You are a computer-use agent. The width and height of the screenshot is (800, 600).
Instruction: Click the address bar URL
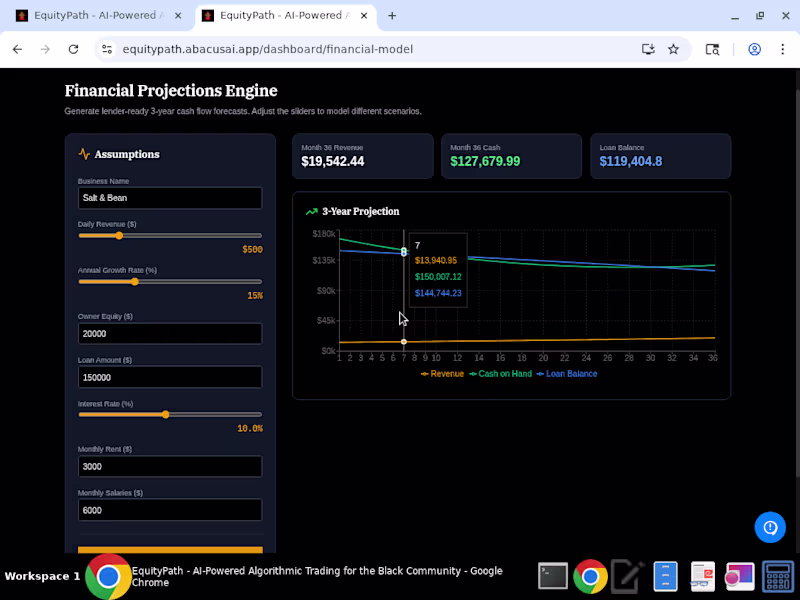click(268, 49)
